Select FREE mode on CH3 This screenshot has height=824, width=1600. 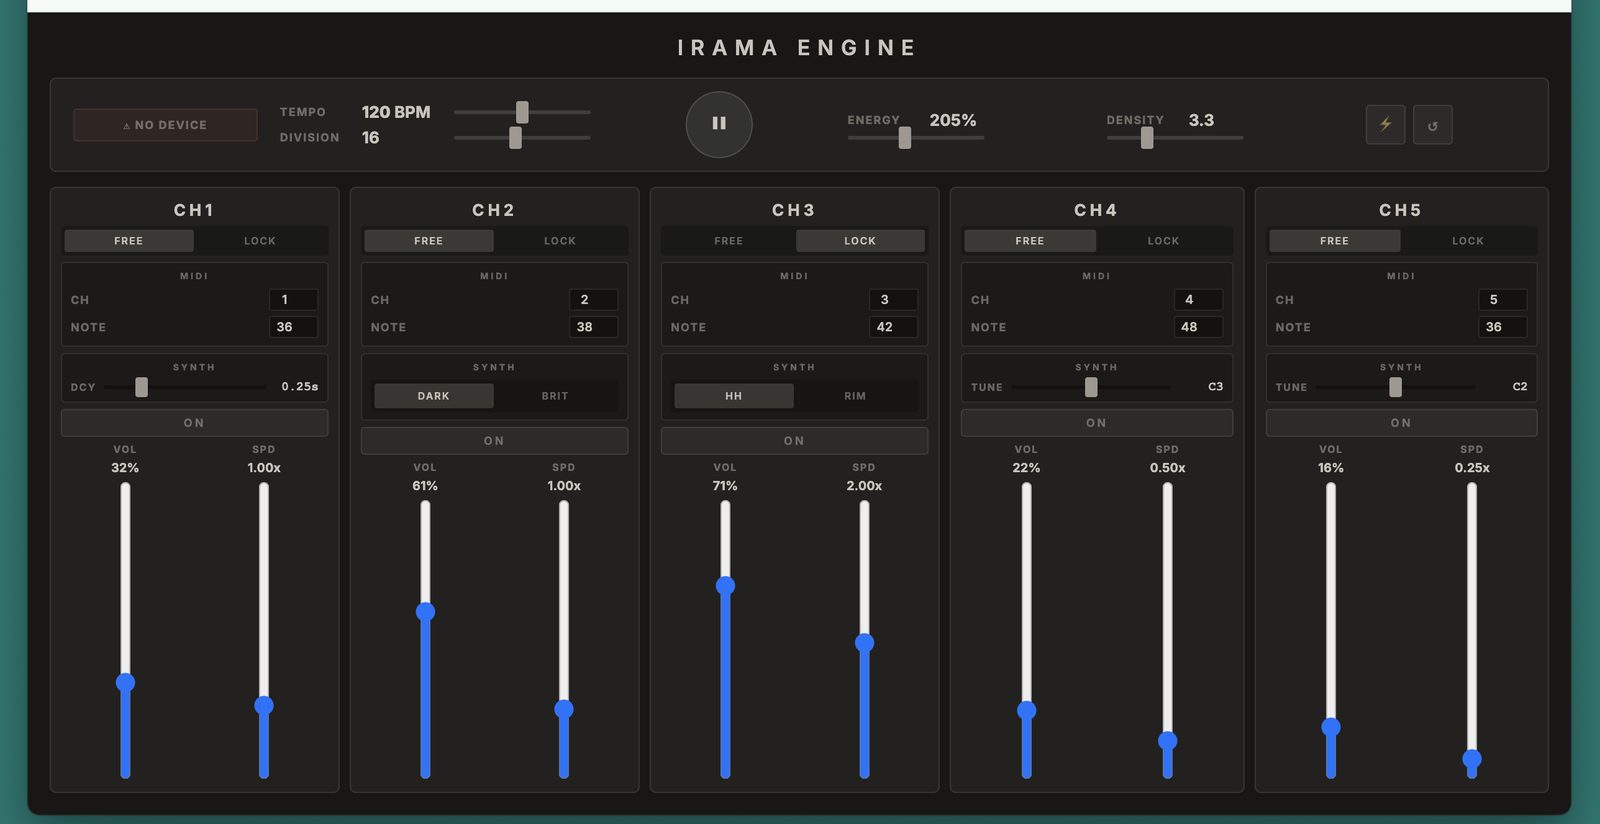point(729,241)
